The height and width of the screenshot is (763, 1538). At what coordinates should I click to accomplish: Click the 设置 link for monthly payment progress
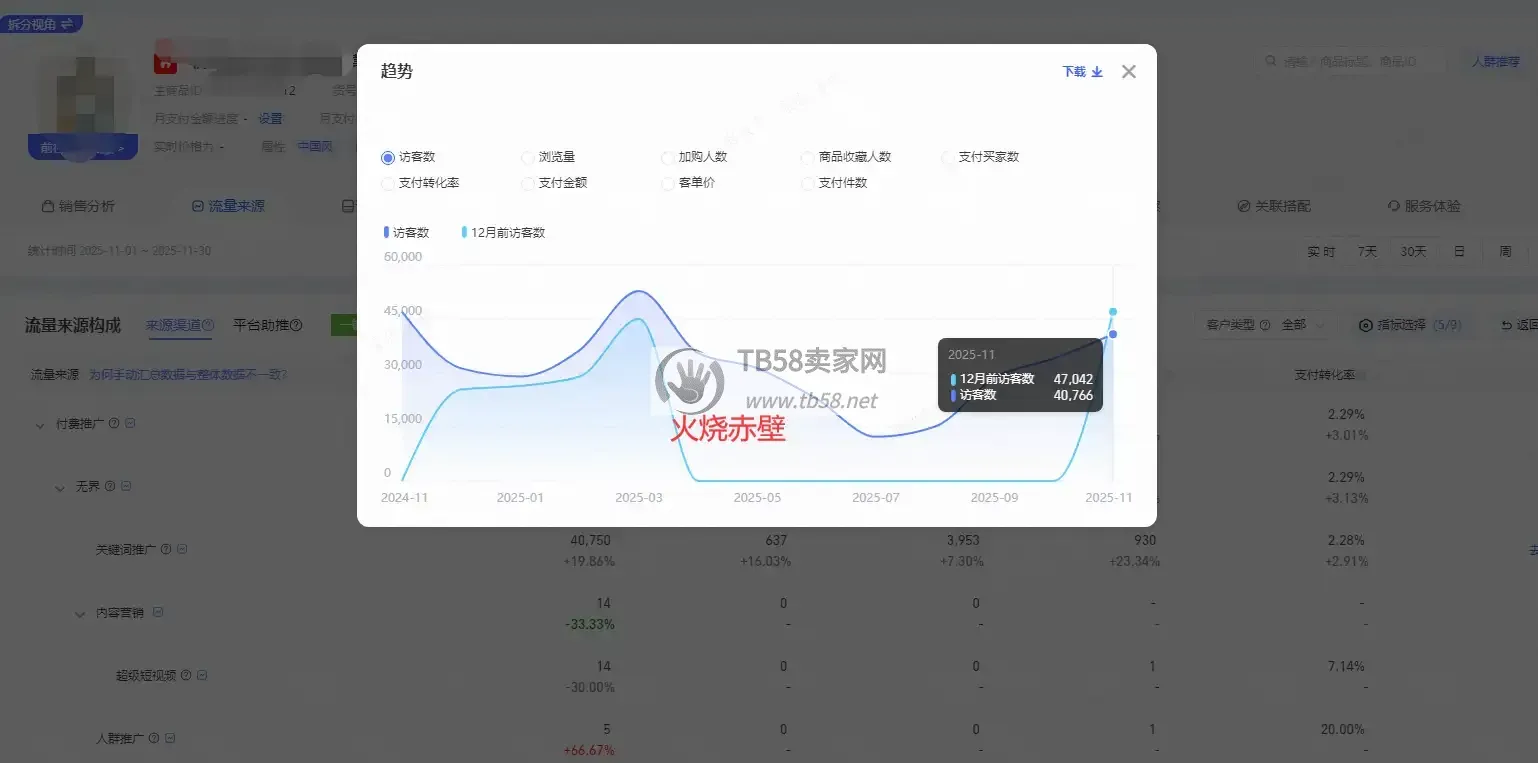tap(270, 119)
